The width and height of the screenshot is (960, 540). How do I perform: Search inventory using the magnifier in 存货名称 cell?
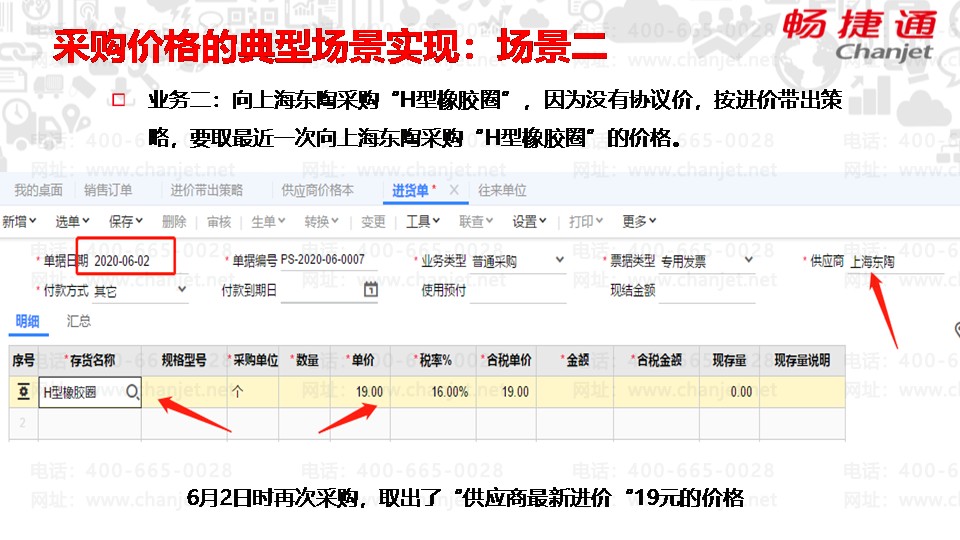[133, 392]
